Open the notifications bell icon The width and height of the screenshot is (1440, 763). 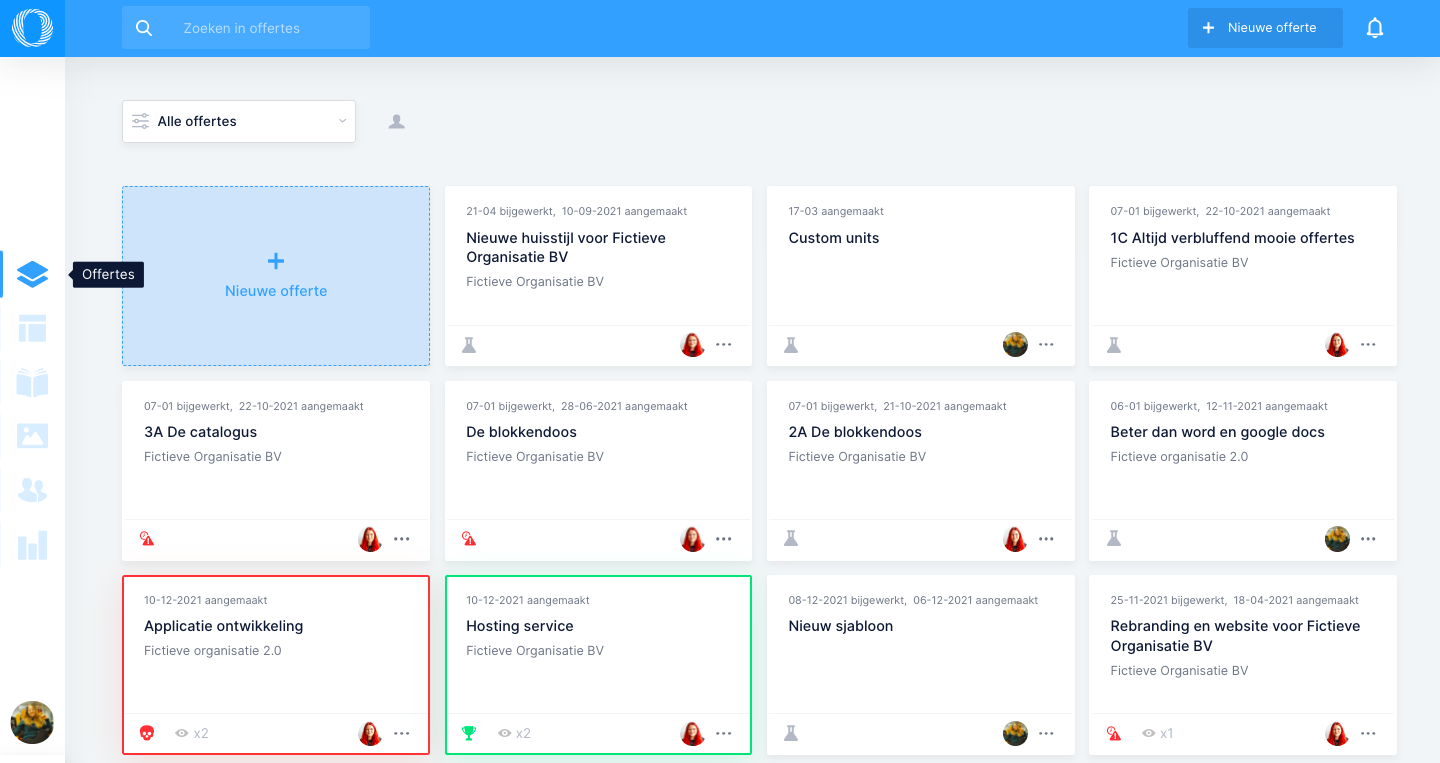1375,28
